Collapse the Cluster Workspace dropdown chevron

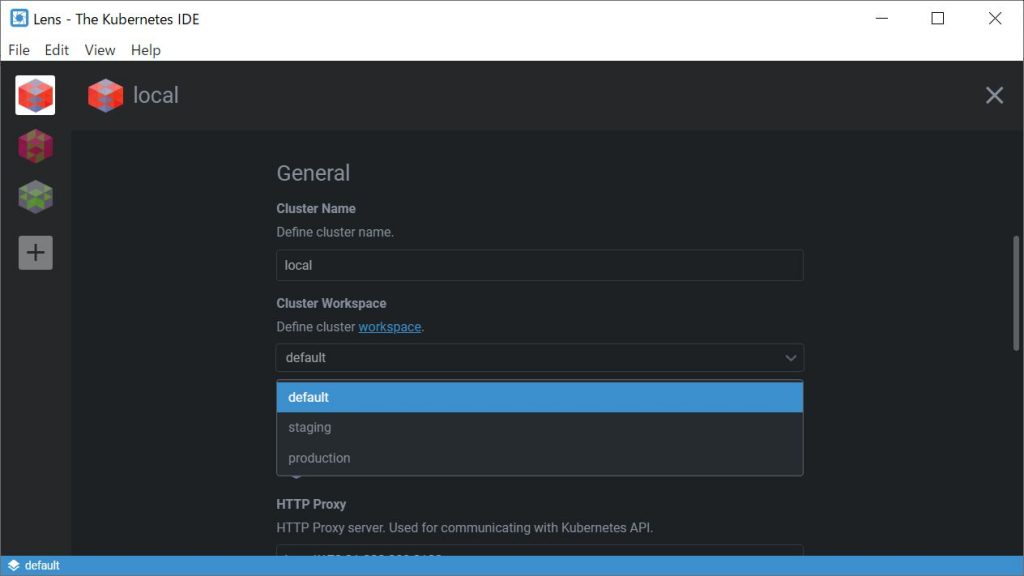790,358
